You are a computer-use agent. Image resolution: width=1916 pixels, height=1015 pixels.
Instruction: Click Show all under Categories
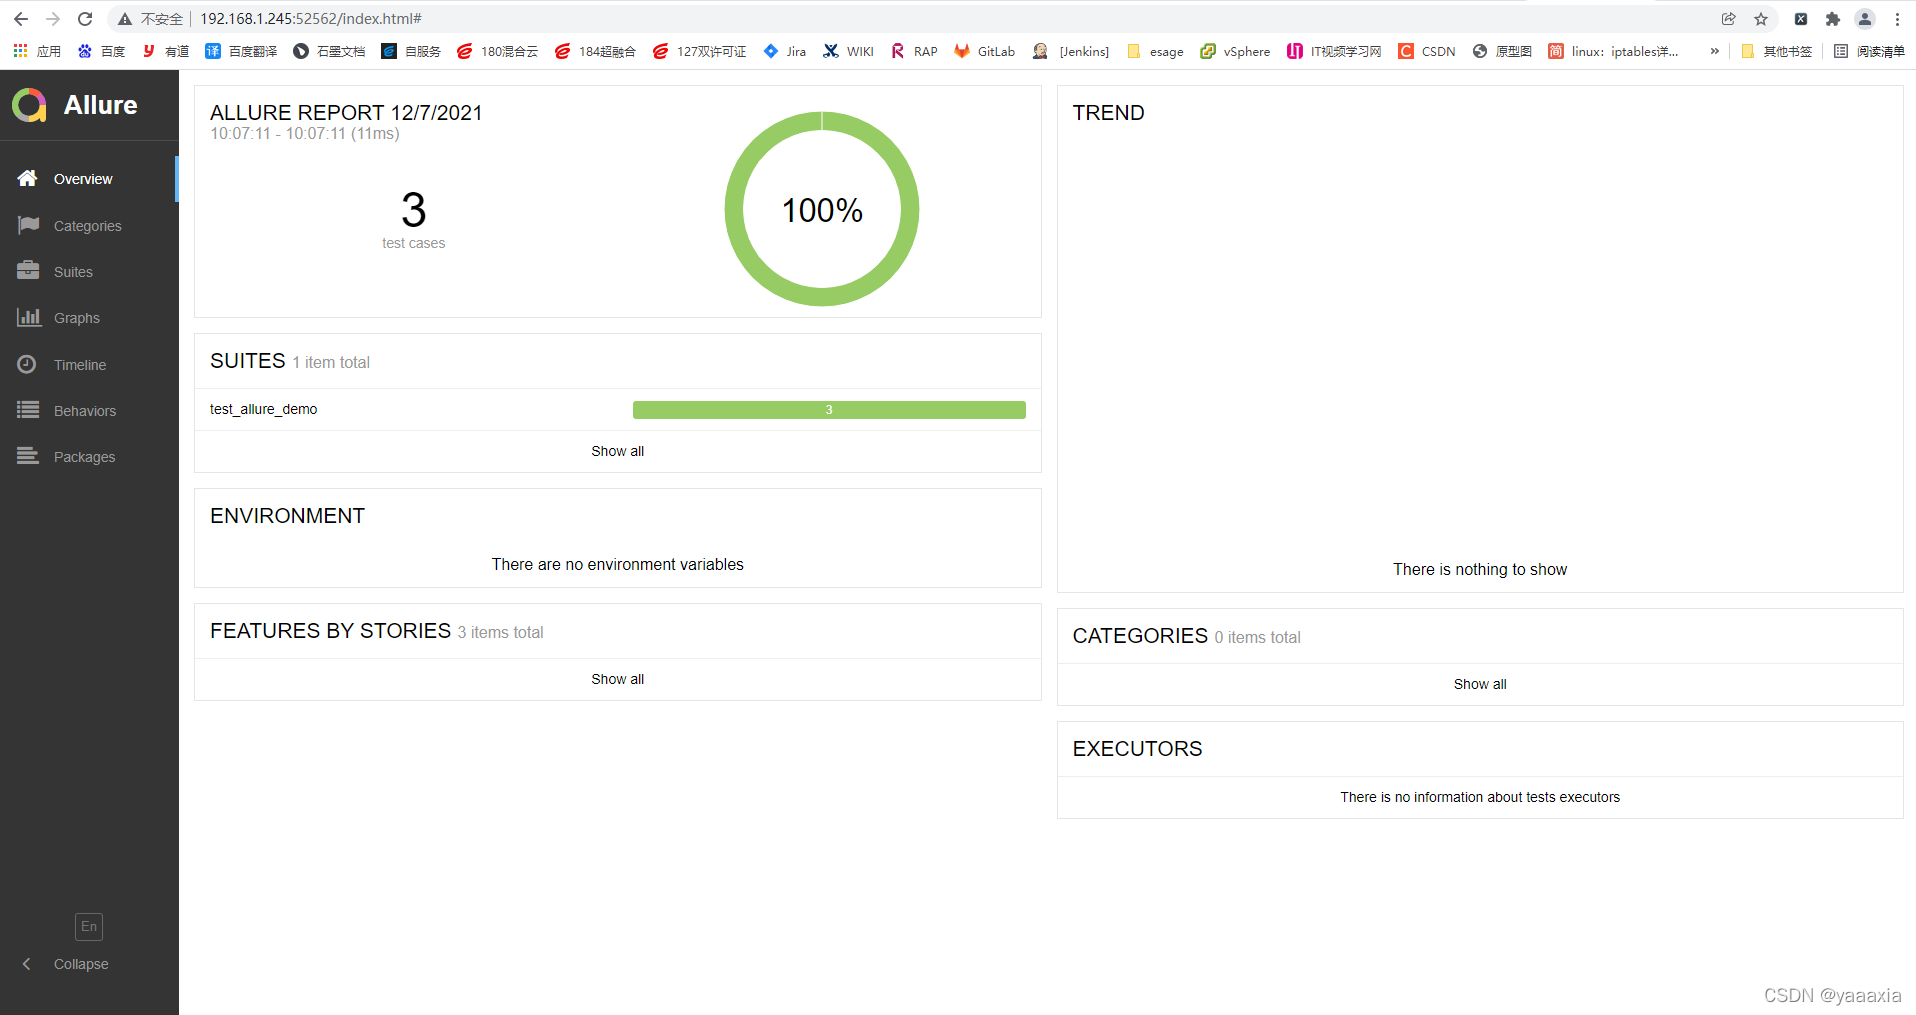coord(1480,684)
